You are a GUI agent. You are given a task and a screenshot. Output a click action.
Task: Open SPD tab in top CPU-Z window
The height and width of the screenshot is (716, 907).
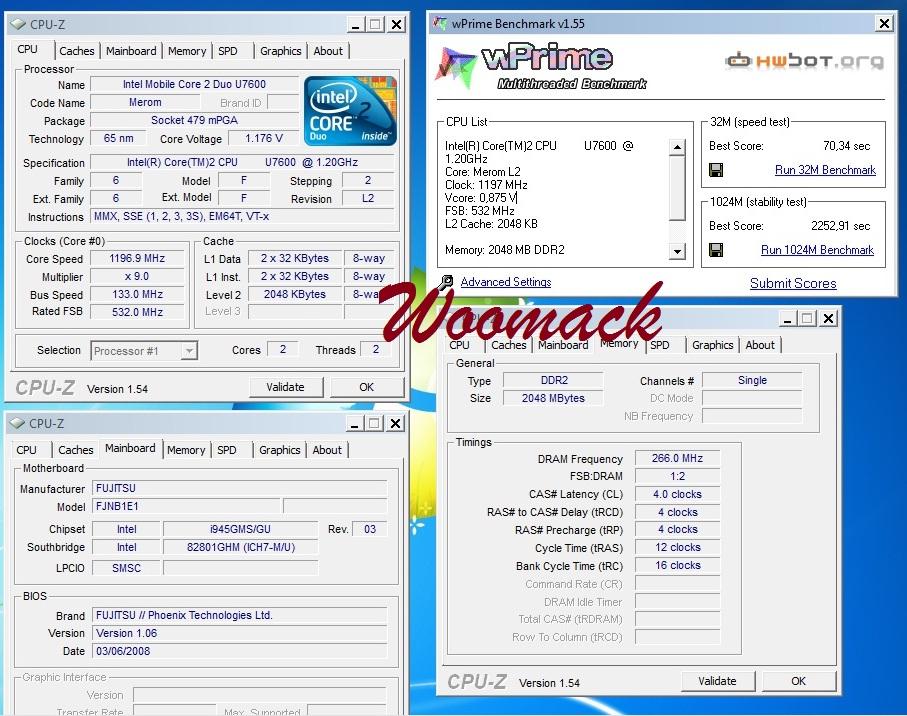click(x=228, y=51)
